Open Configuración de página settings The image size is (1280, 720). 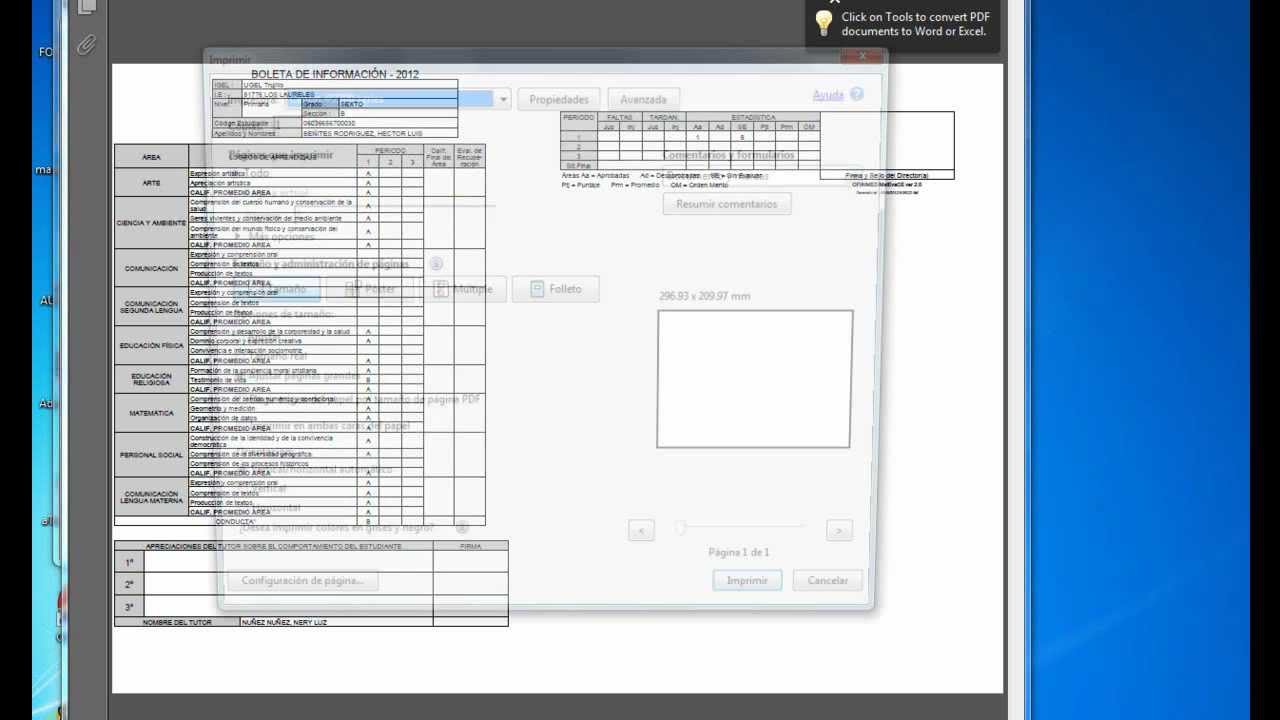click(x=303, y=580)
